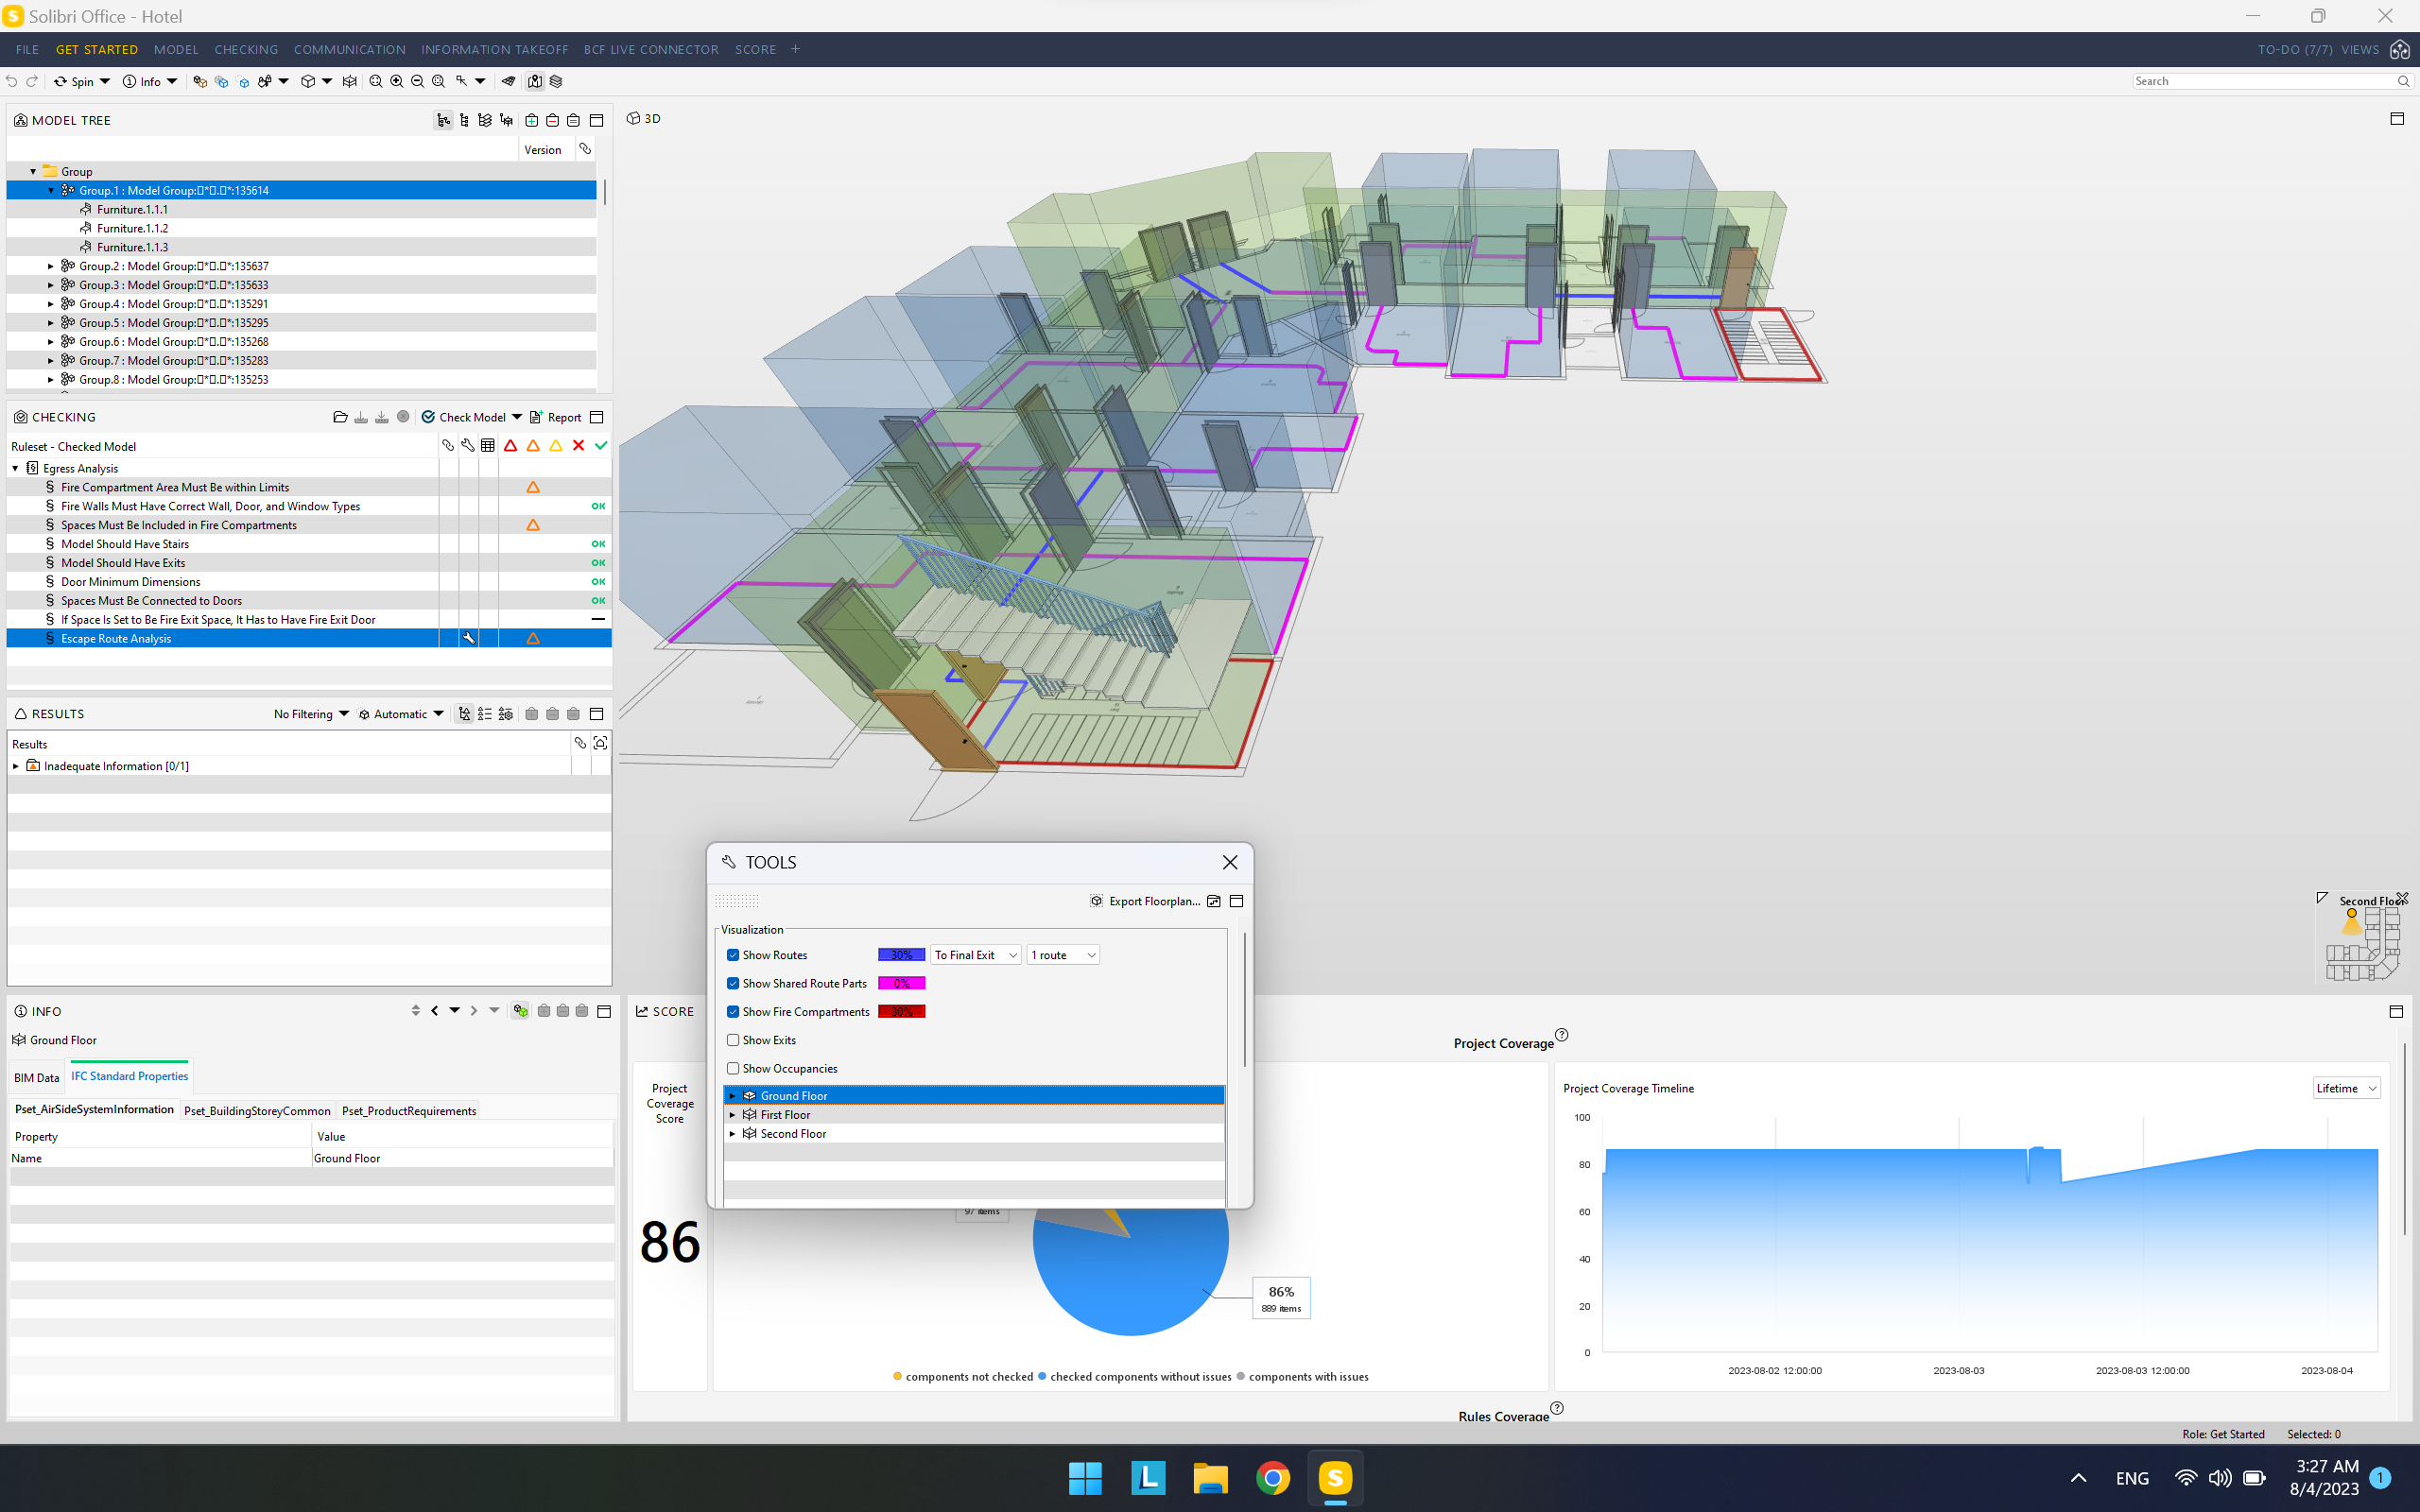Select the Door Minimum Dimensions rule

(130, 582)
